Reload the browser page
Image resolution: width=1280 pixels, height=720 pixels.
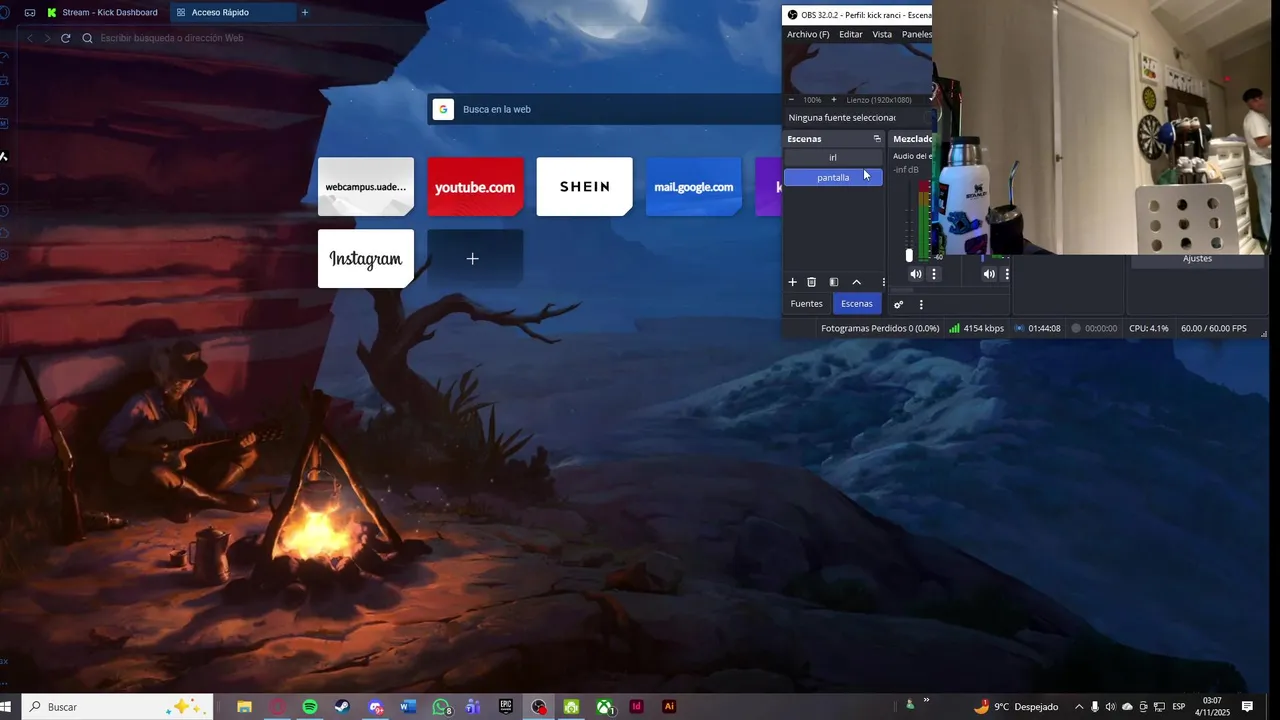tap(65, 38)
